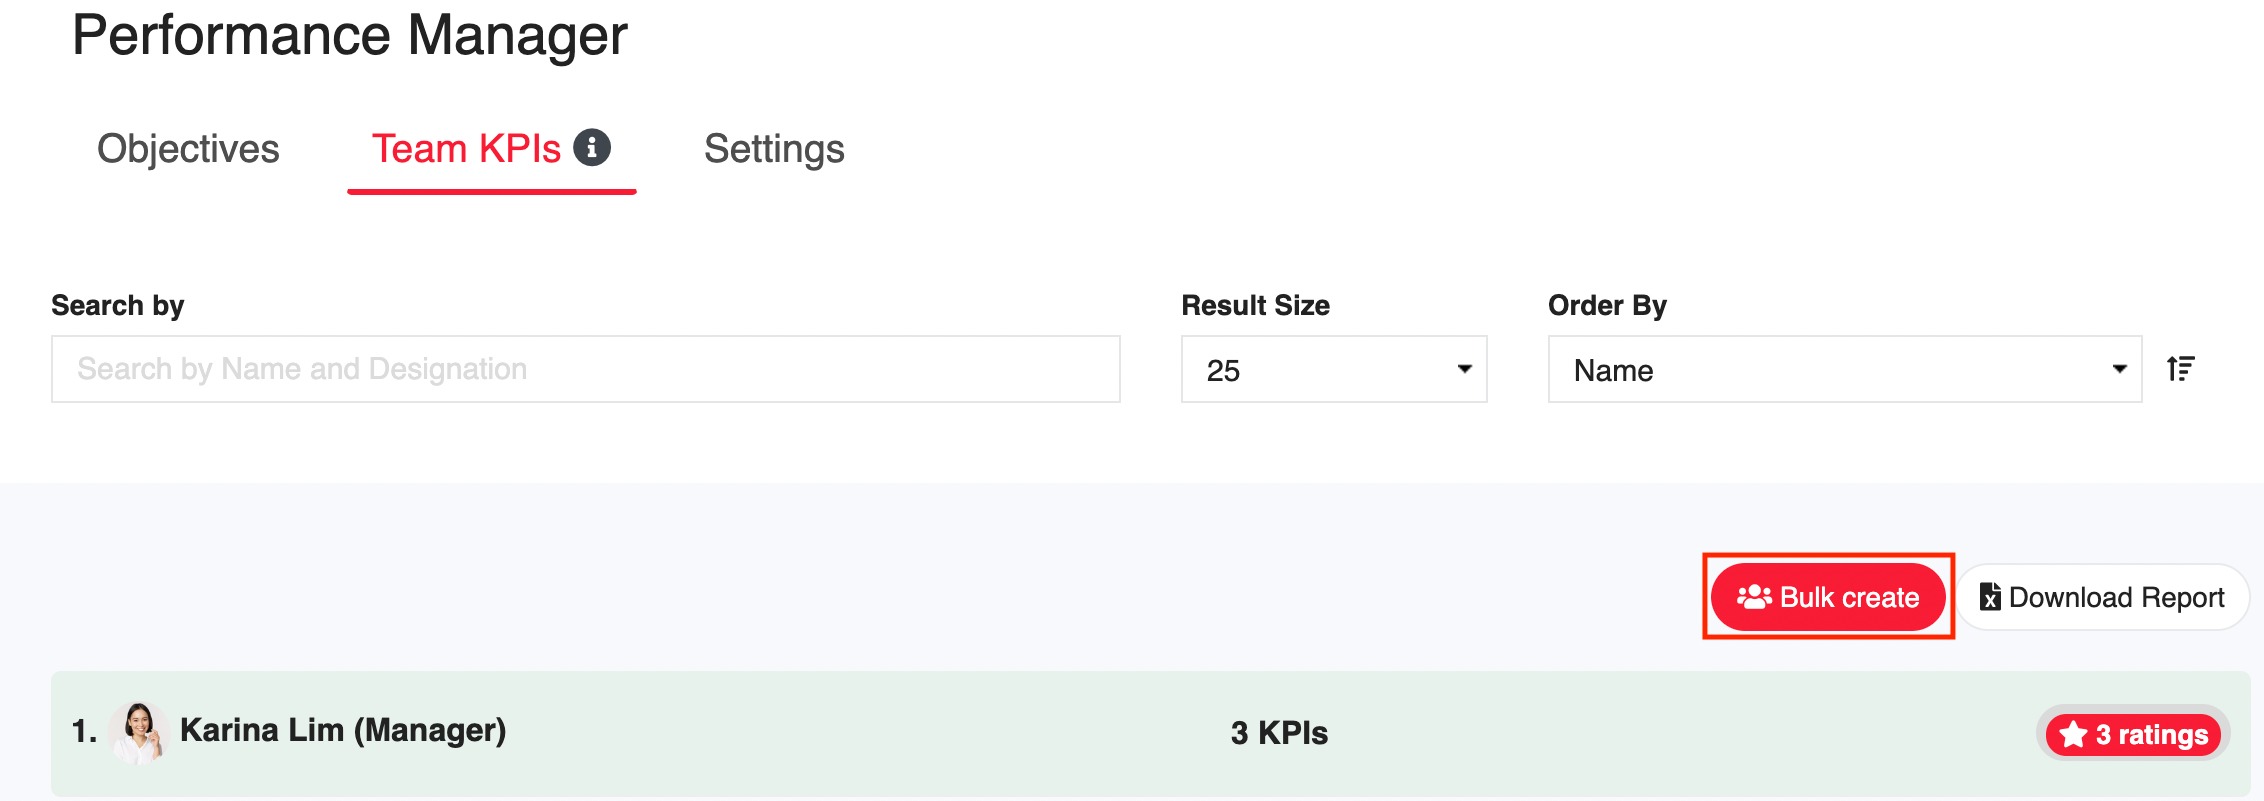
Task: Toggle the sort order icon
Action: 2181,369
